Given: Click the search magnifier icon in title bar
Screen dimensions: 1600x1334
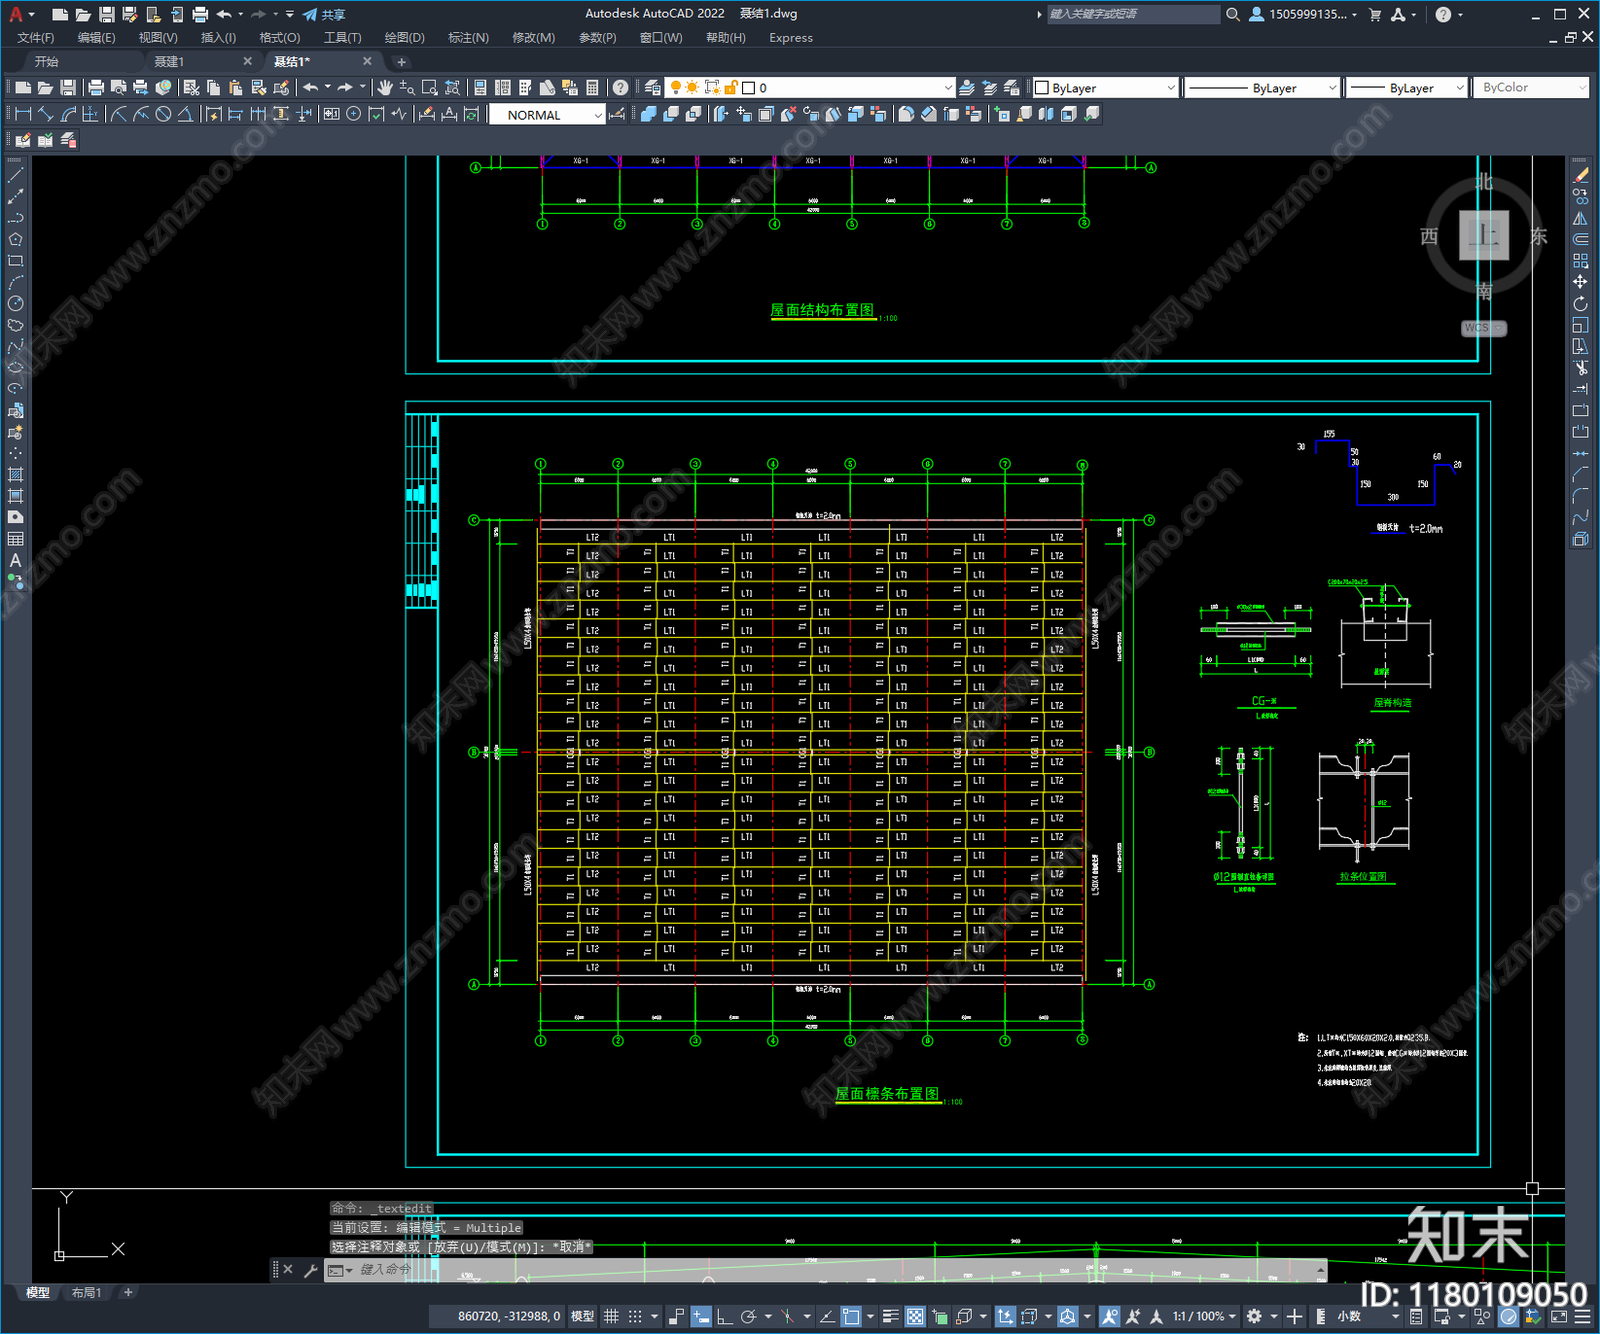Looking at the screenshot, I should tap(1233, 14).
